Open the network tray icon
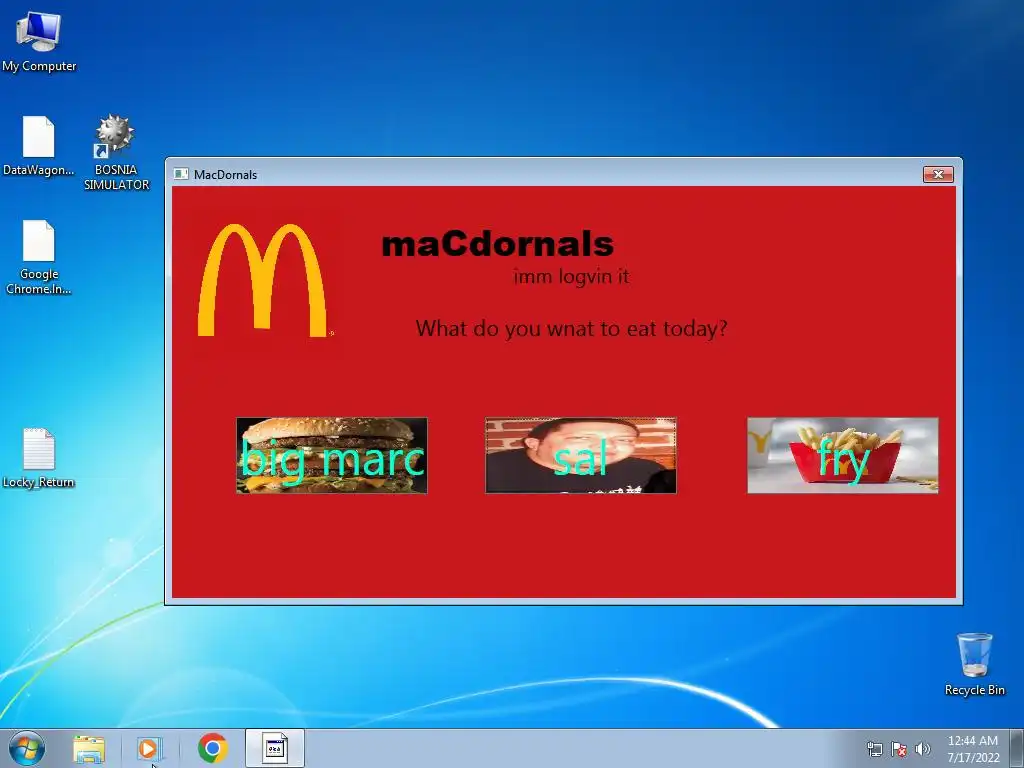This screenshot has height=768, width=1024. point(874,749)
